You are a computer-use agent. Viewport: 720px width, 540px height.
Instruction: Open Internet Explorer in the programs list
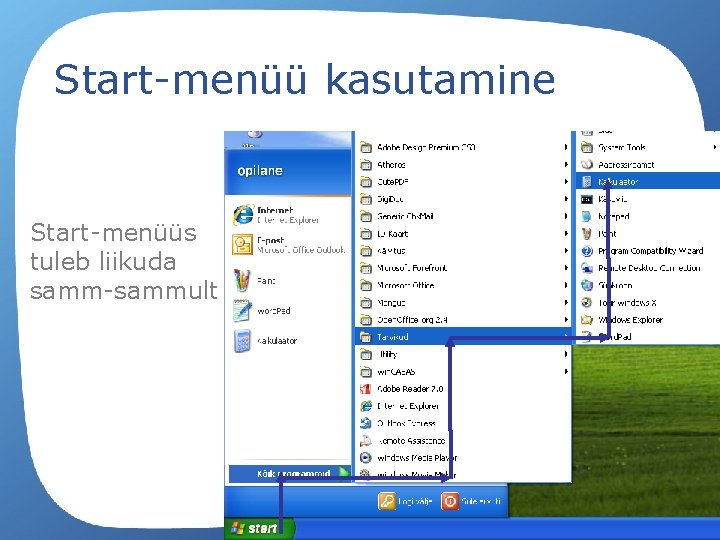pyautogui.click(x=463, y=406)
